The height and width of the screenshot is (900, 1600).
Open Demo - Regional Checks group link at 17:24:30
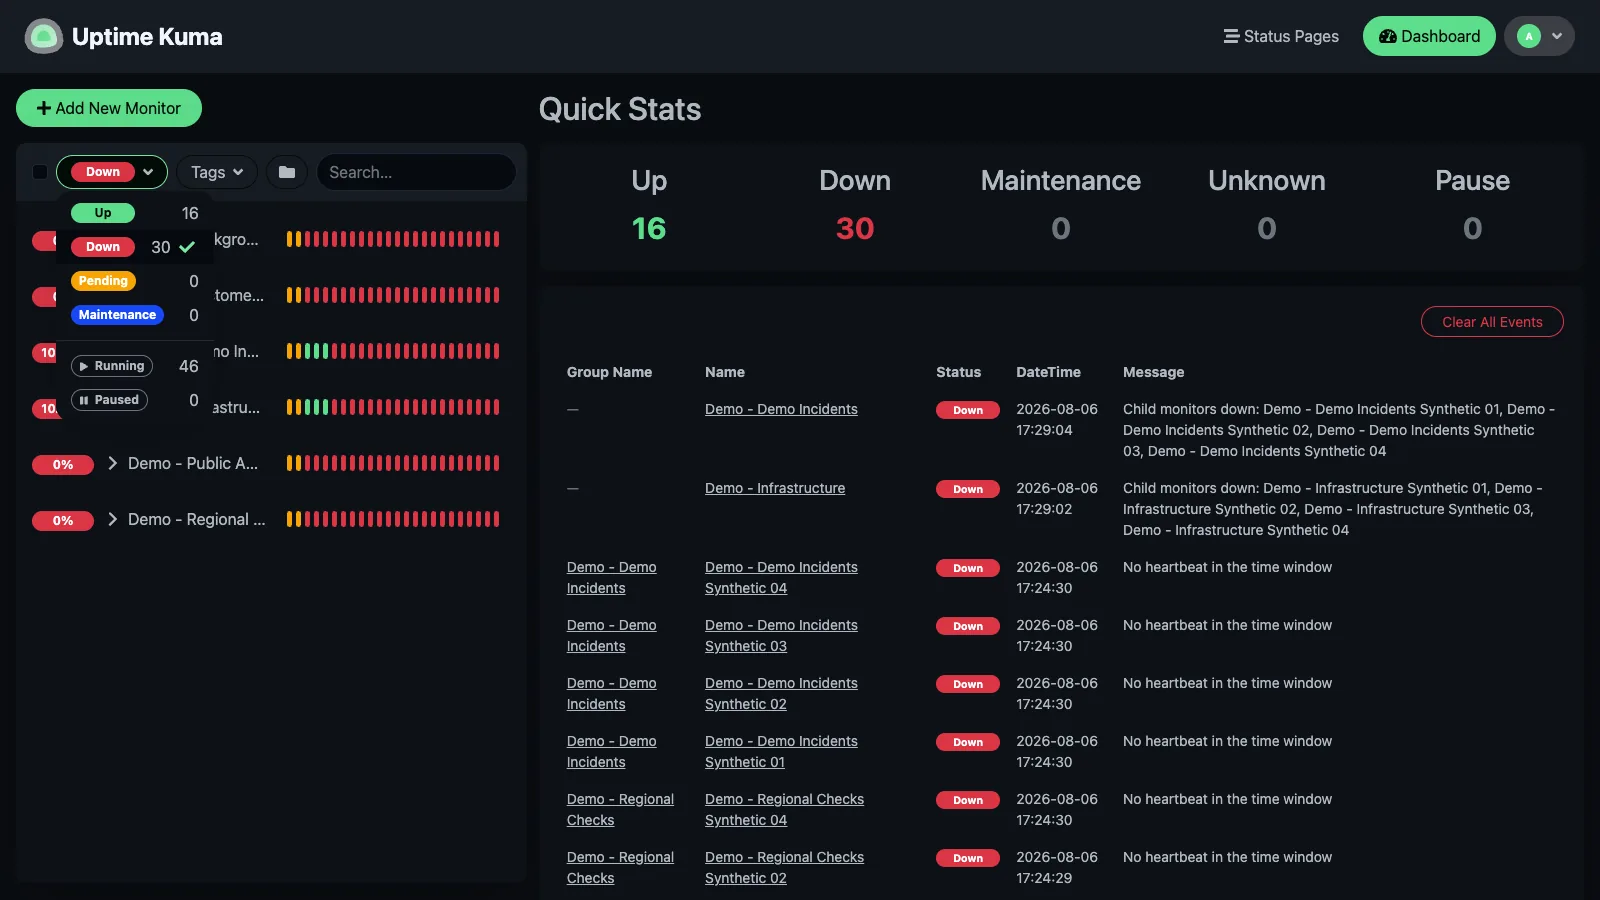point(620,810)
